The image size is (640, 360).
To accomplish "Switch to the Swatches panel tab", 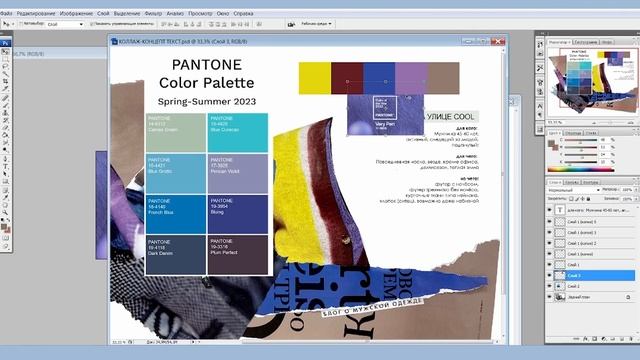I will (x=573, y=133).
